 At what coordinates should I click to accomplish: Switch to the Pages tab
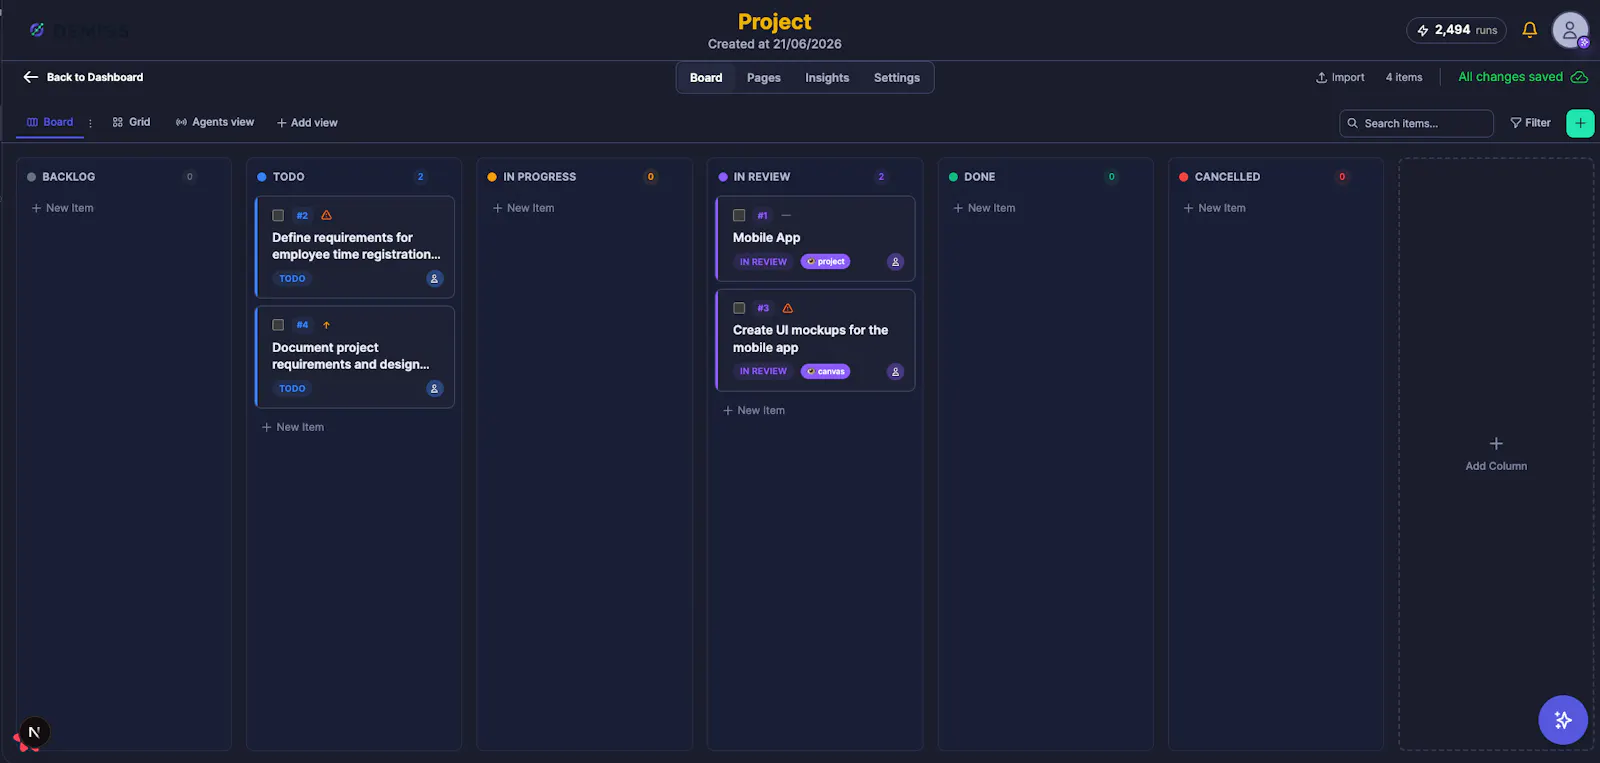tap(763, 78)
